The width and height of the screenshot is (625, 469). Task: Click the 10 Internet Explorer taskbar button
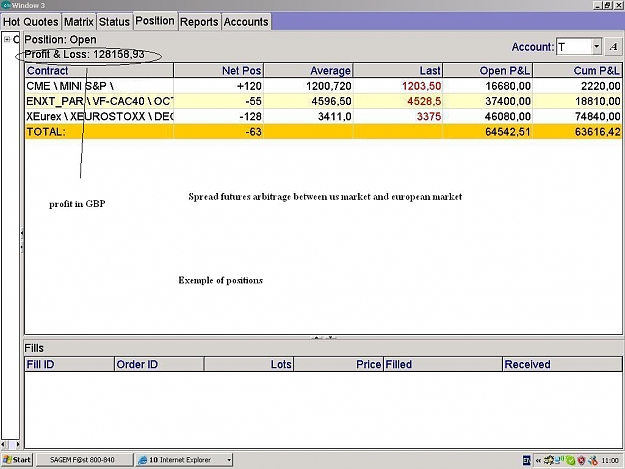(x=184, y=460)
